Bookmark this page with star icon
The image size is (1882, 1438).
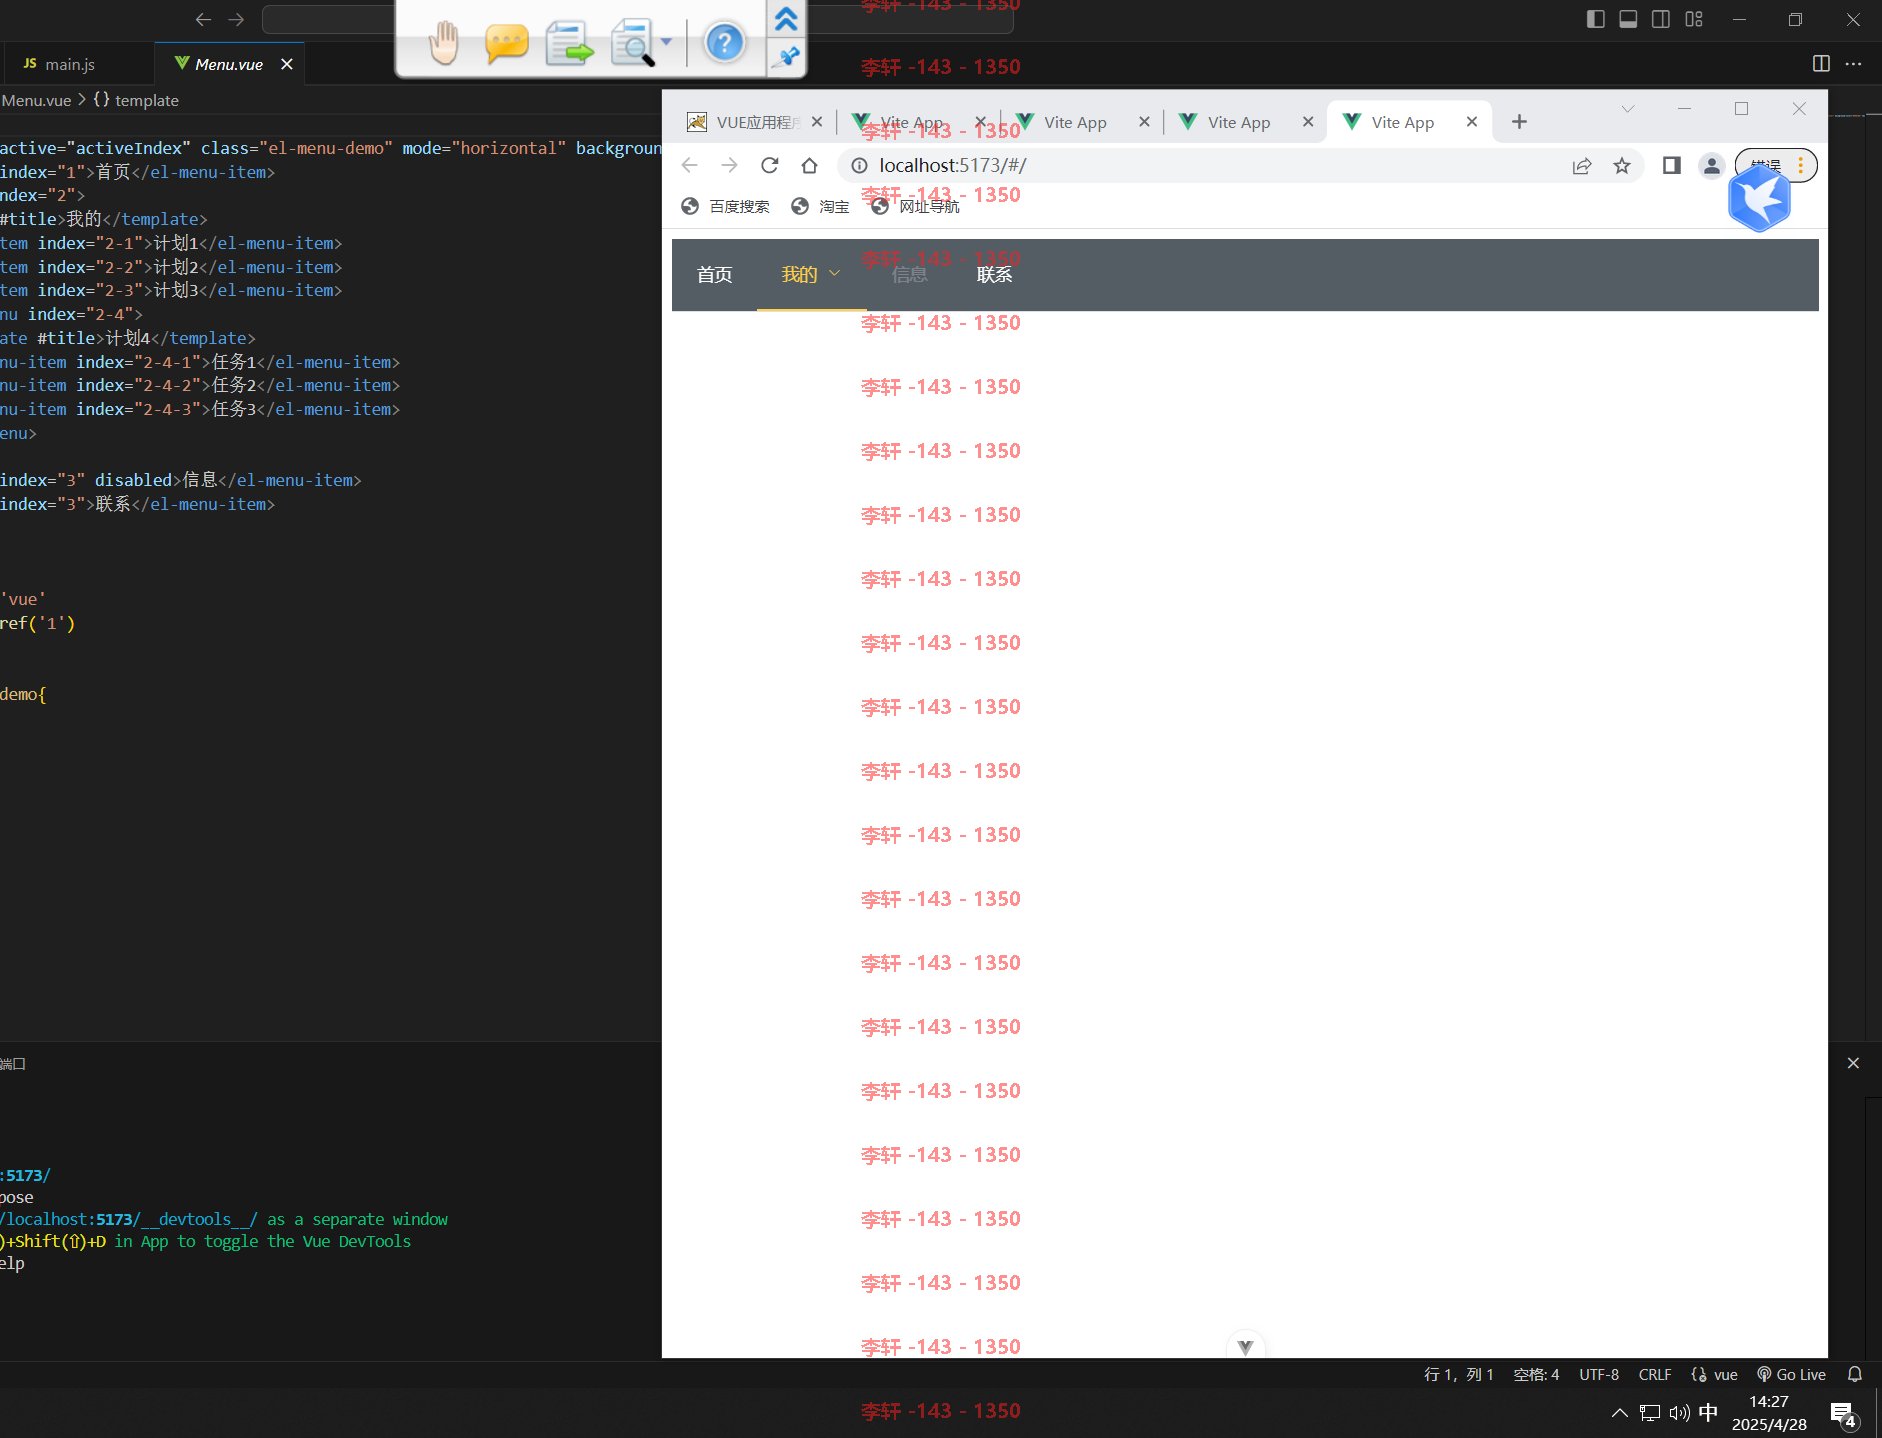(x=1622, y=165)
